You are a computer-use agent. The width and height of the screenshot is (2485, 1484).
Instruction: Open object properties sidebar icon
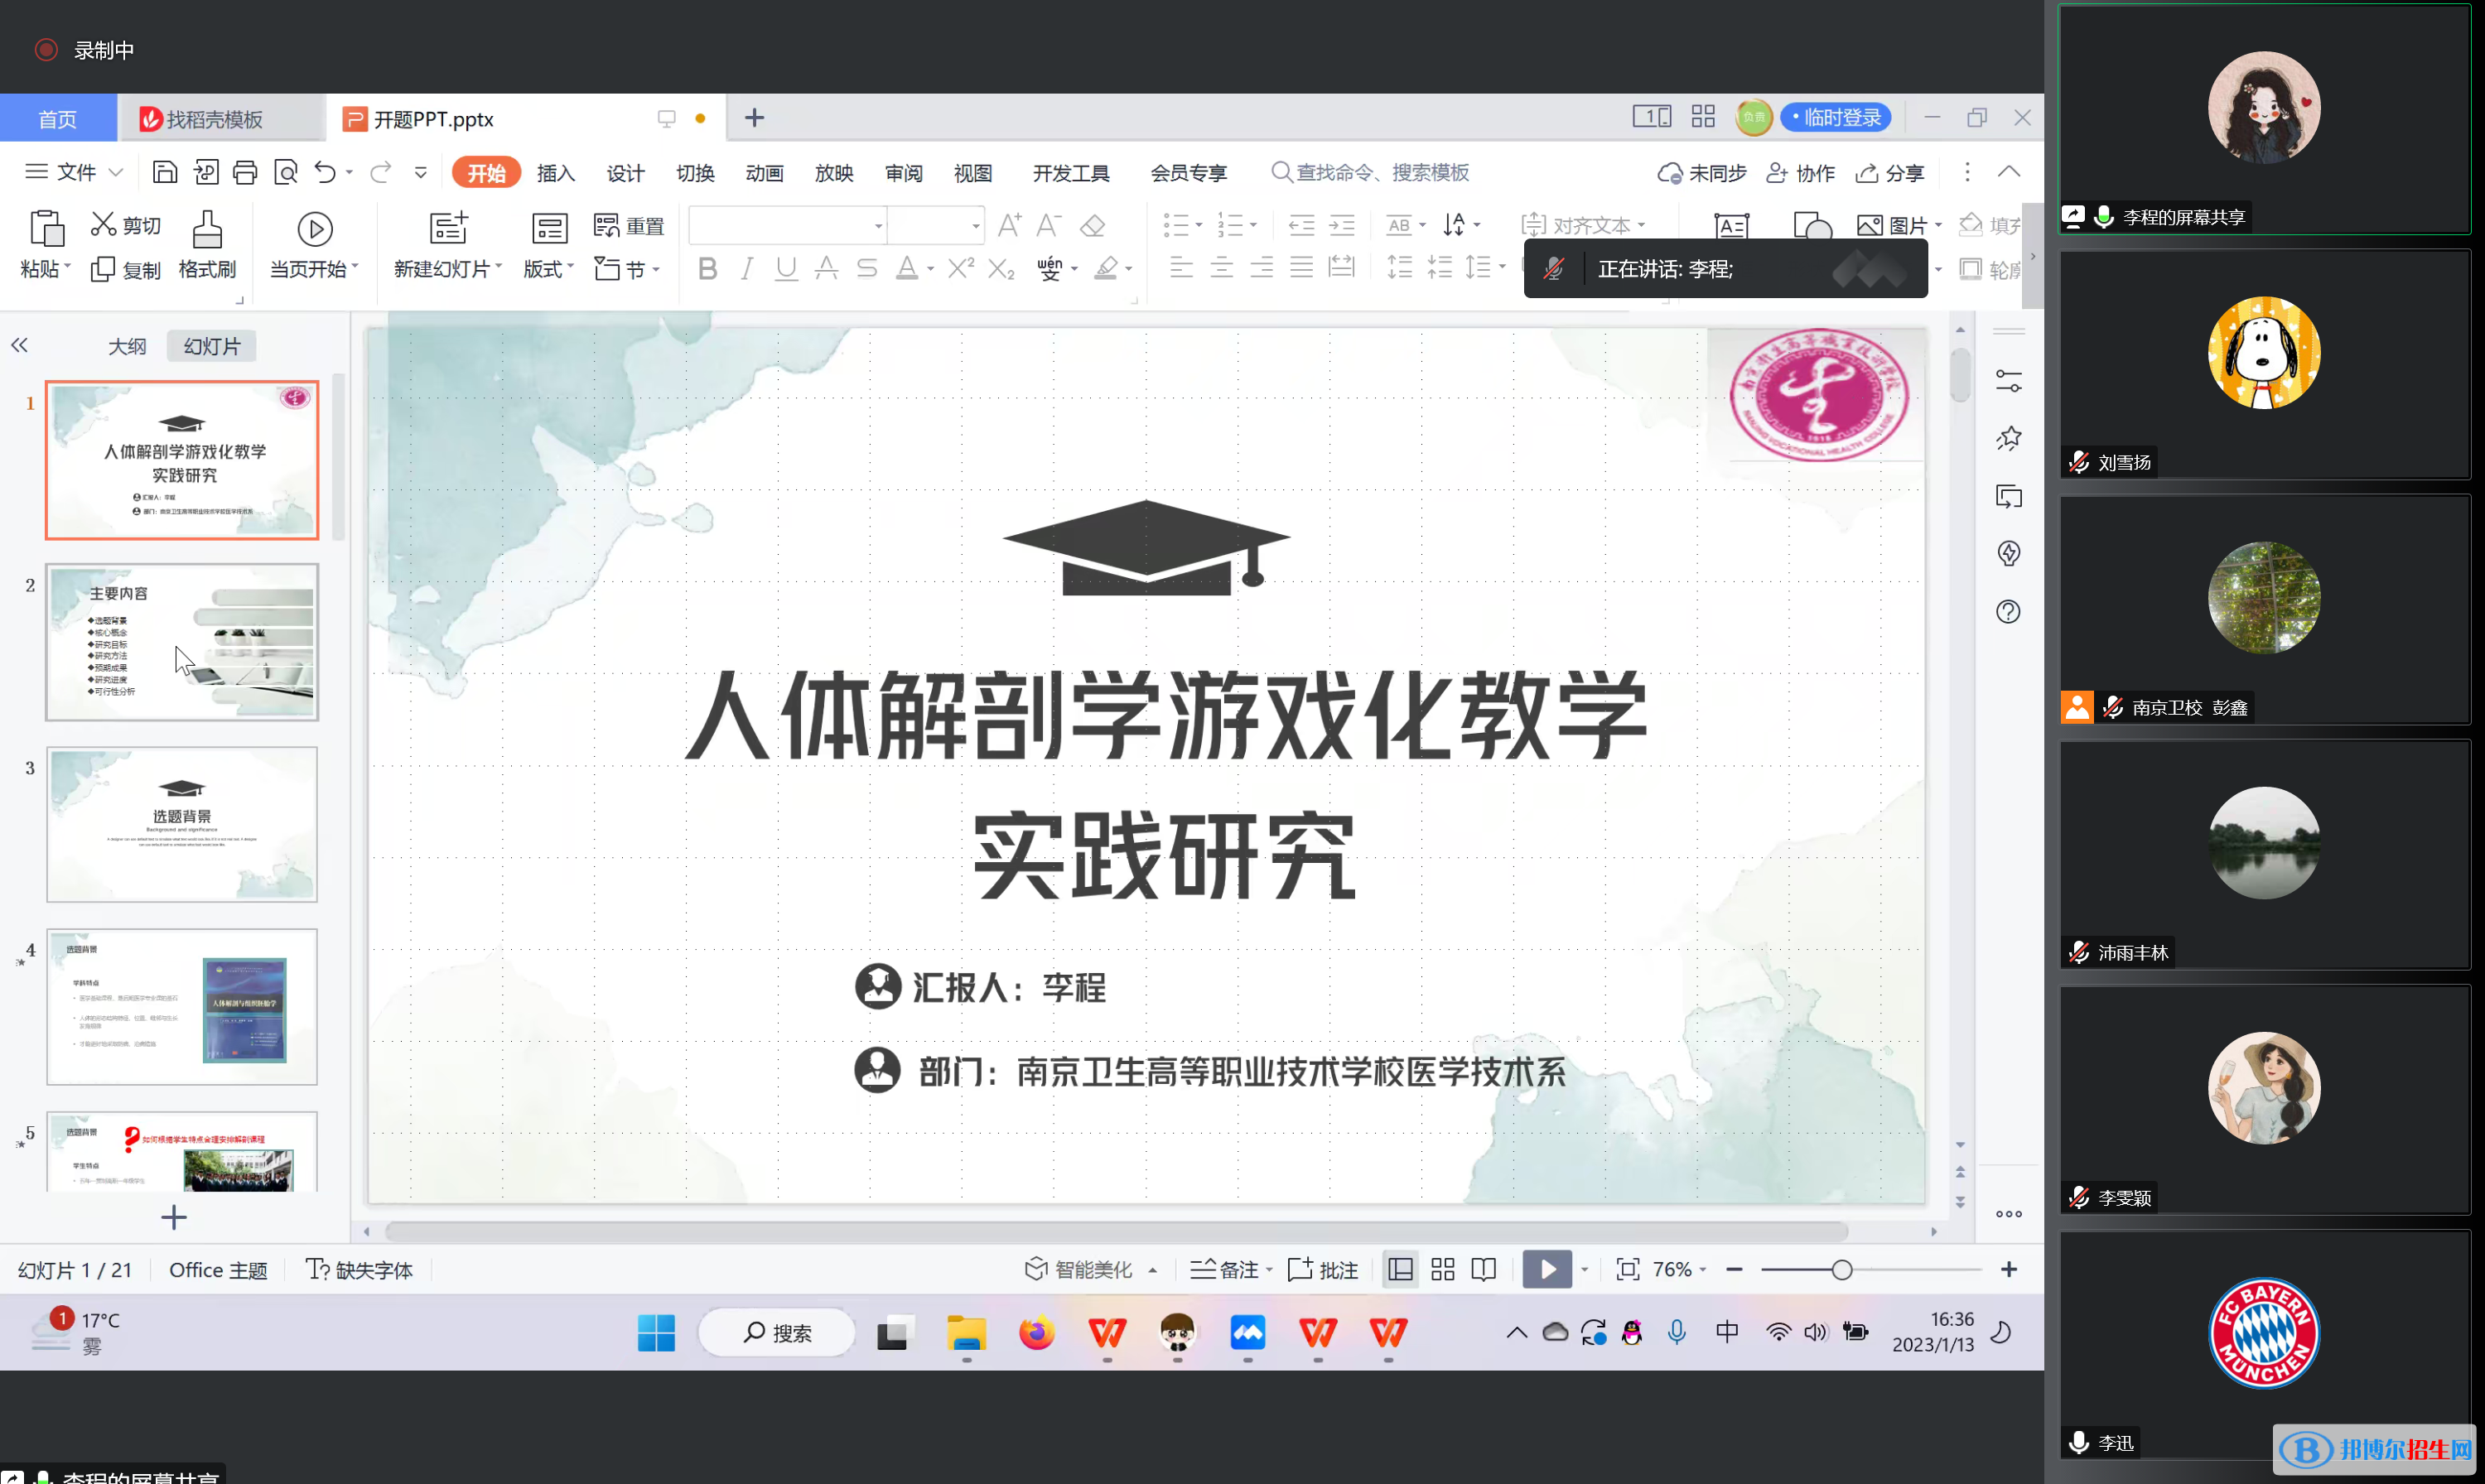pyautogui.click(x=2008, y=381)
